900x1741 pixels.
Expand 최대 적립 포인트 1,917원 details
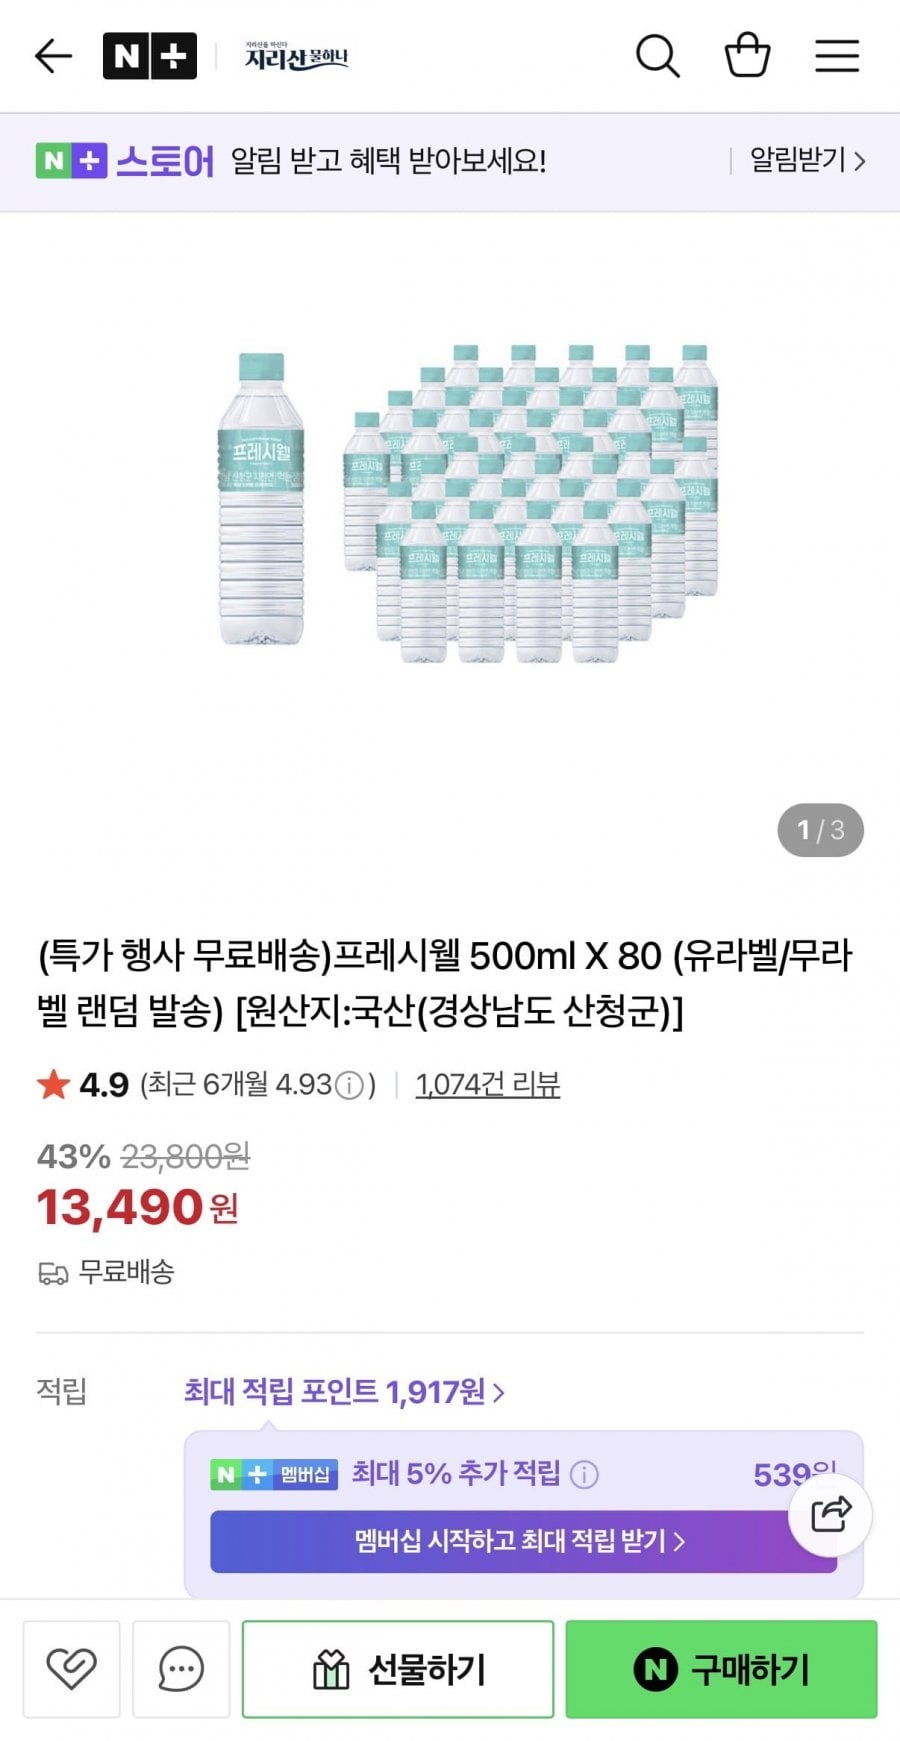click(x=344, y=1391)
